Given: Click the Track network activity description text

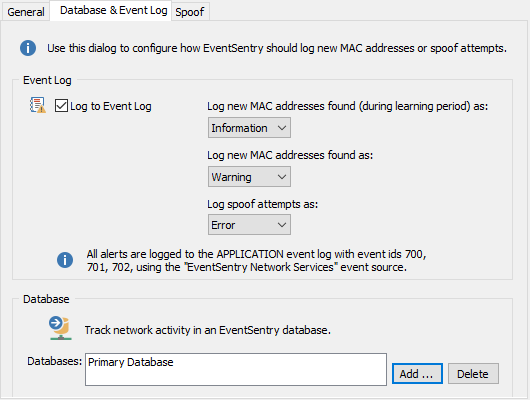Looking at the screenshot, I should pos(208,330).
